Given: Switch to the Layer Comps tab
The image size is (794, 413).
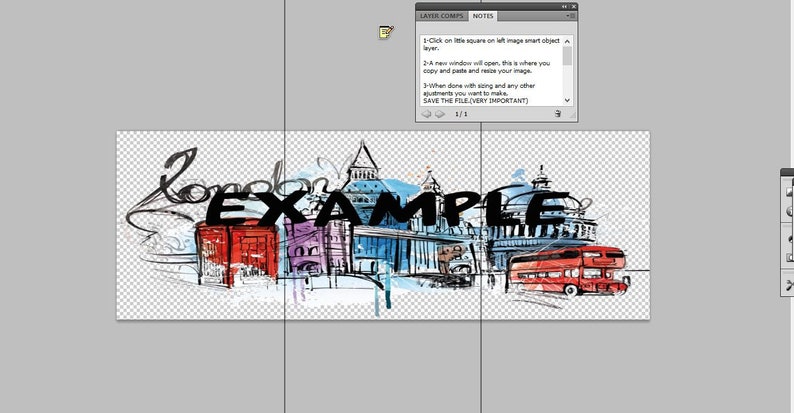Looking at the screenshot, I should pyautogui.click(x=442, y=16).
